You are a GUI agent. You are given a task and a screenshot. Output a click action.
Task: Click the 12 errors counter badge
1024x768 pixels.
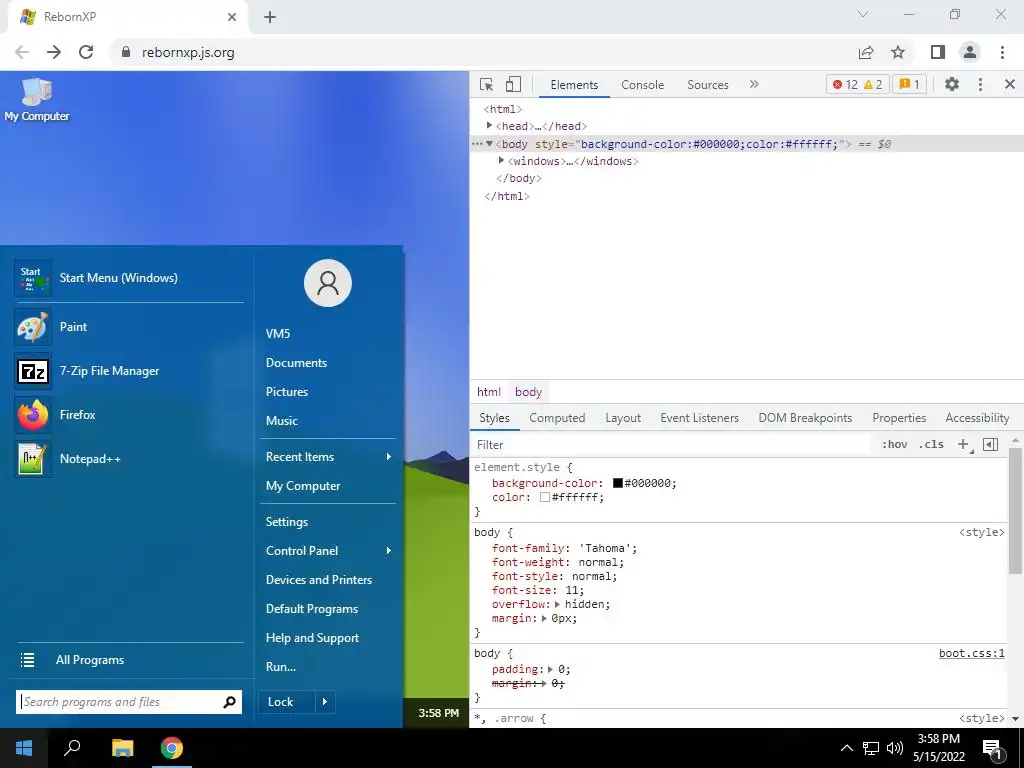tap(844, 84)
